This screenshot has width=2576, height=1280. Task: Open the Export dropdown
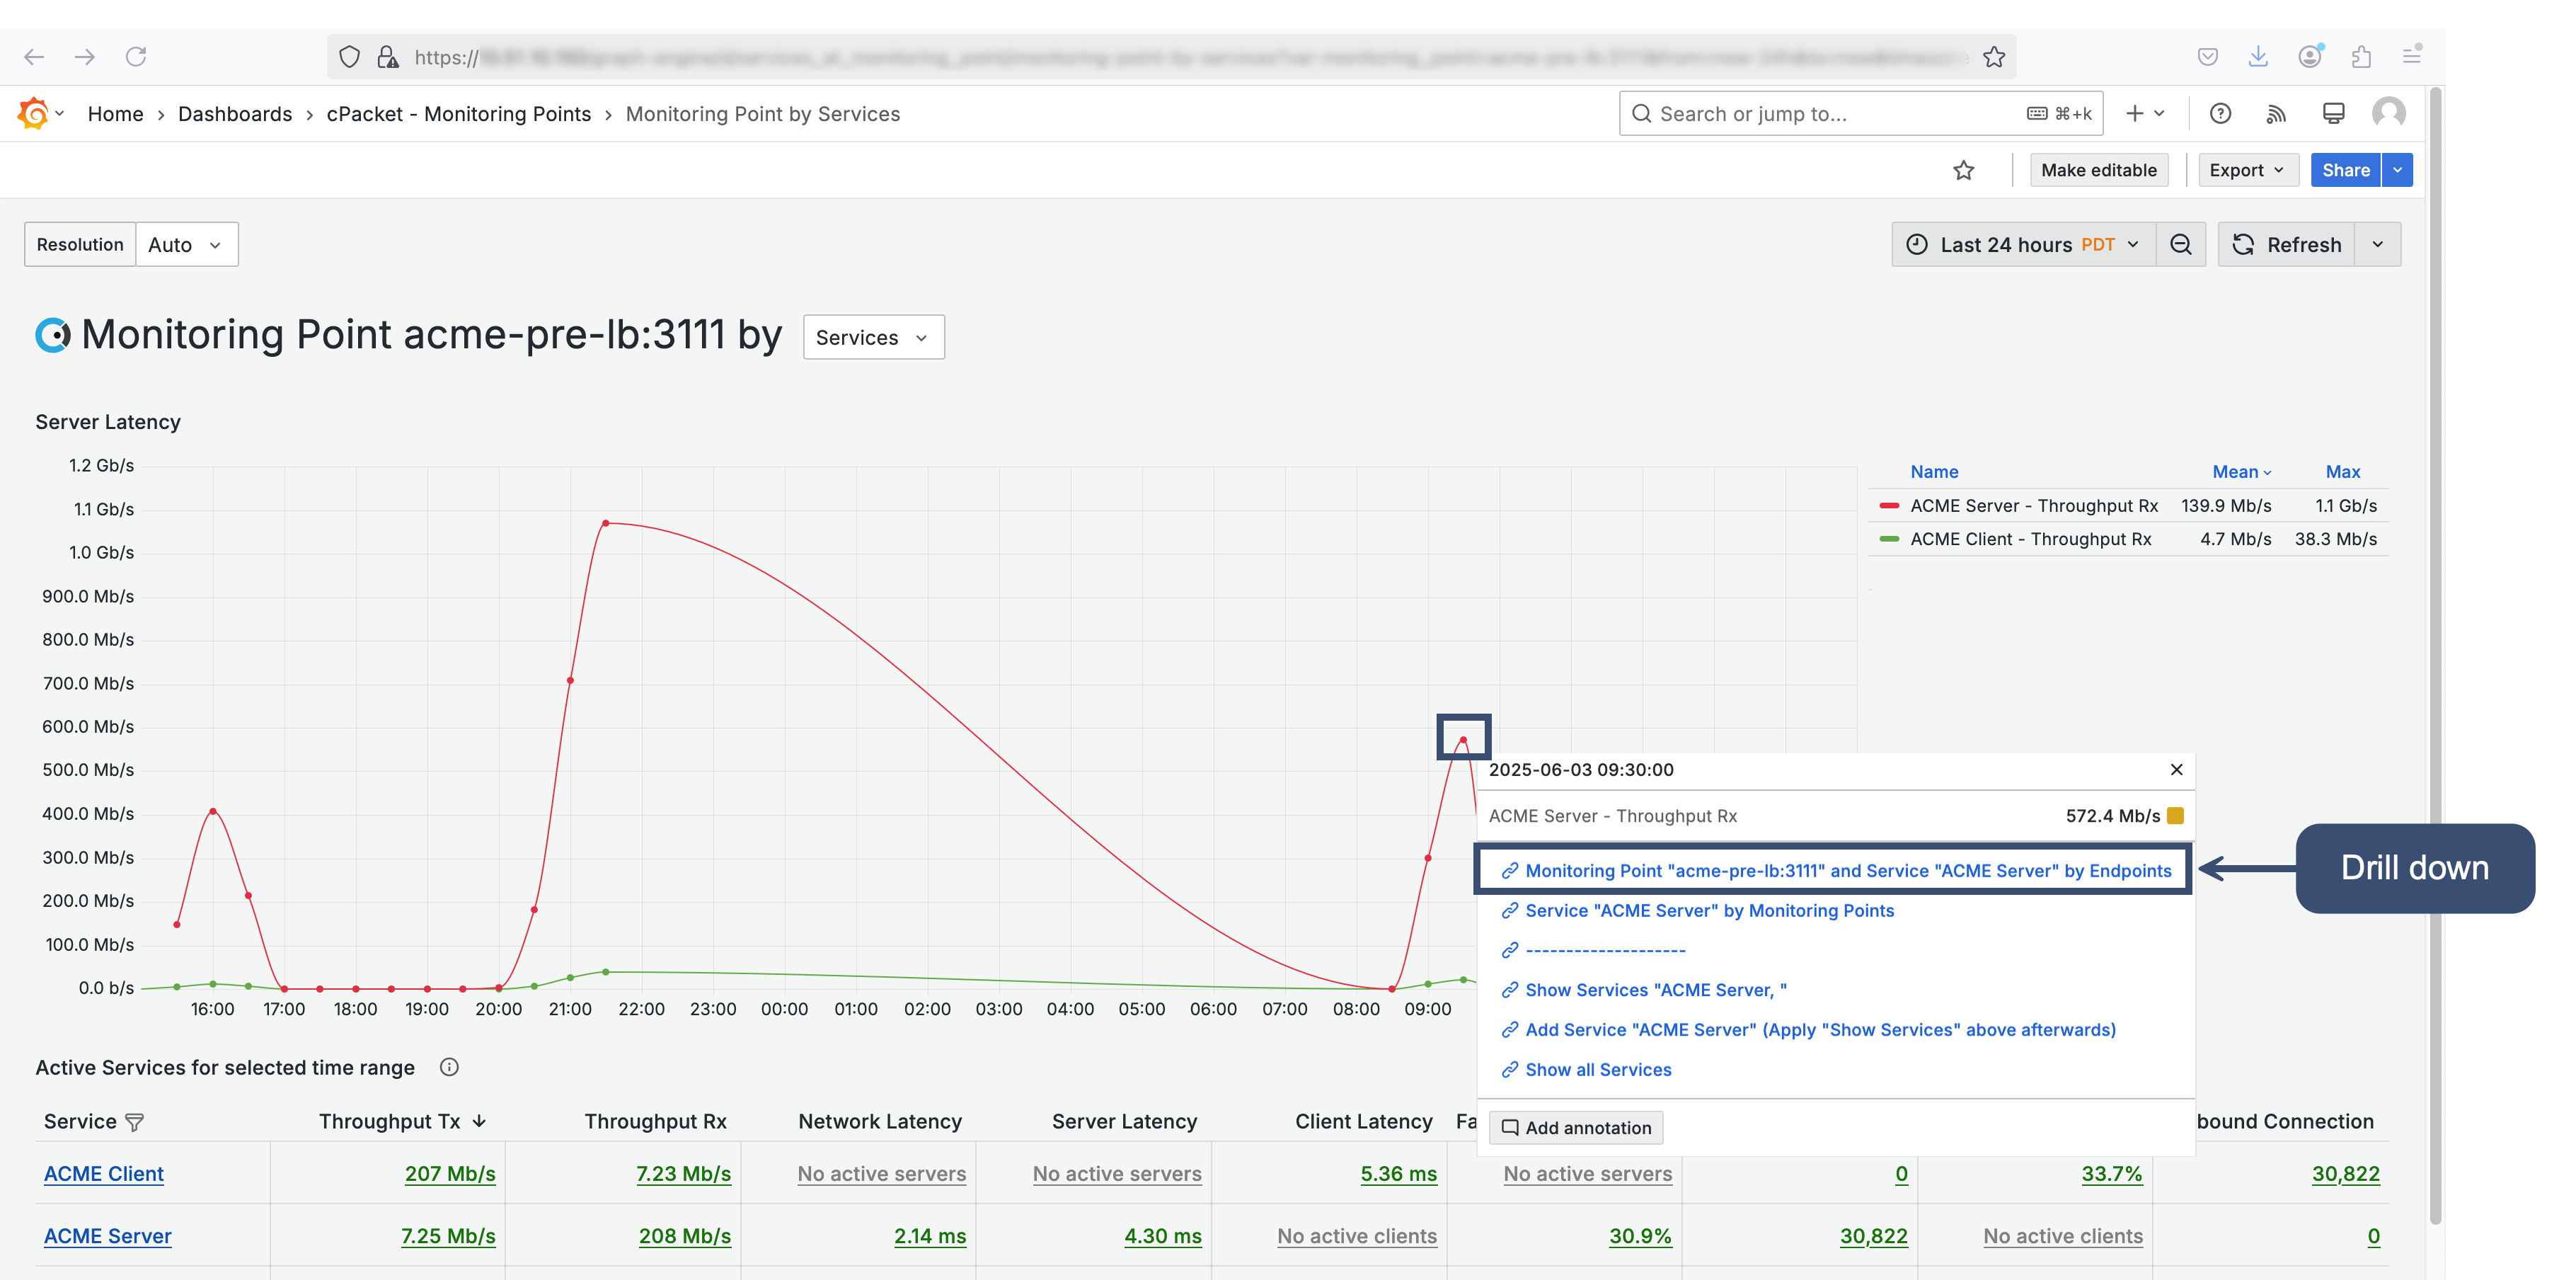pos(2247,170)
